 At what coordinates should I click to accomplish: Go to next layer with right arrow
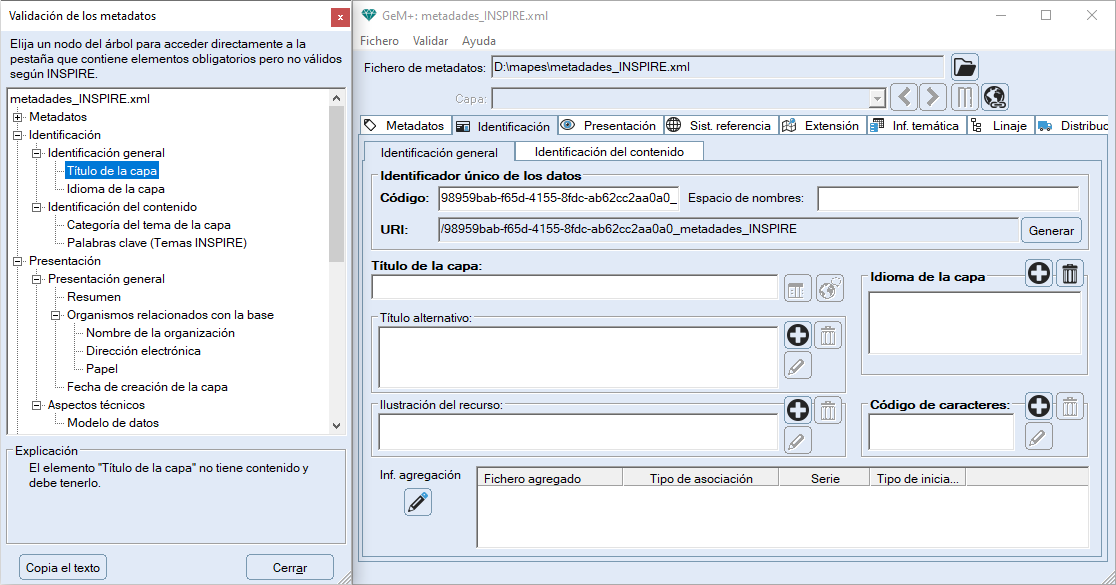933,97
